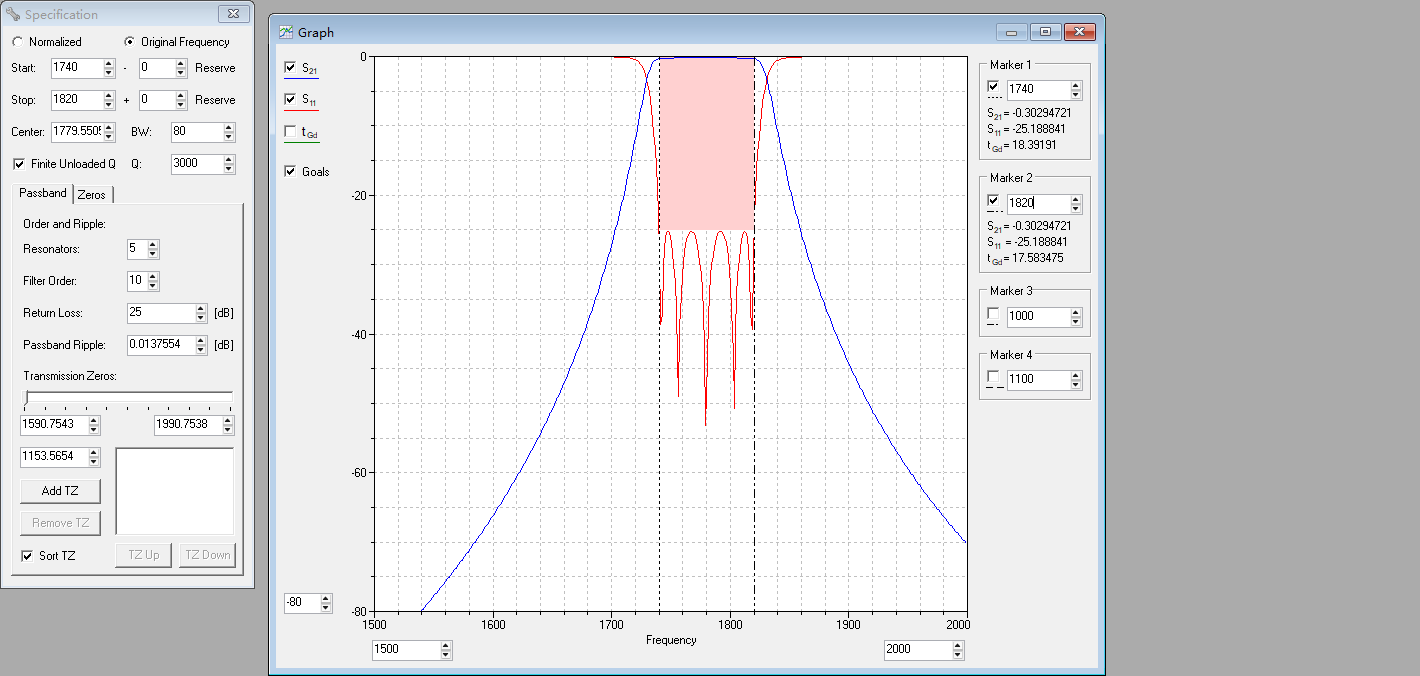Image resolution: width=1420 pixels, height=676 pixels.
Task: Click the transmission zero field 1153.5654
Action: pyautogui.click(x=54, y=457)
